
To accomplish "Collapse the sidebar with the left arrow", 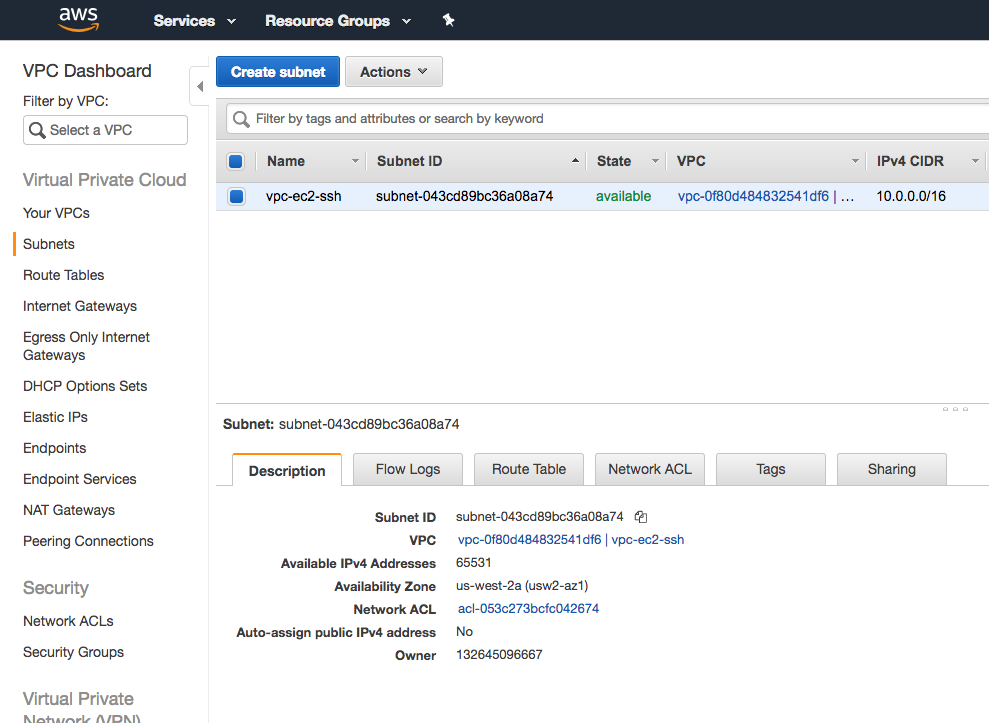I will (x=199, y=86).
